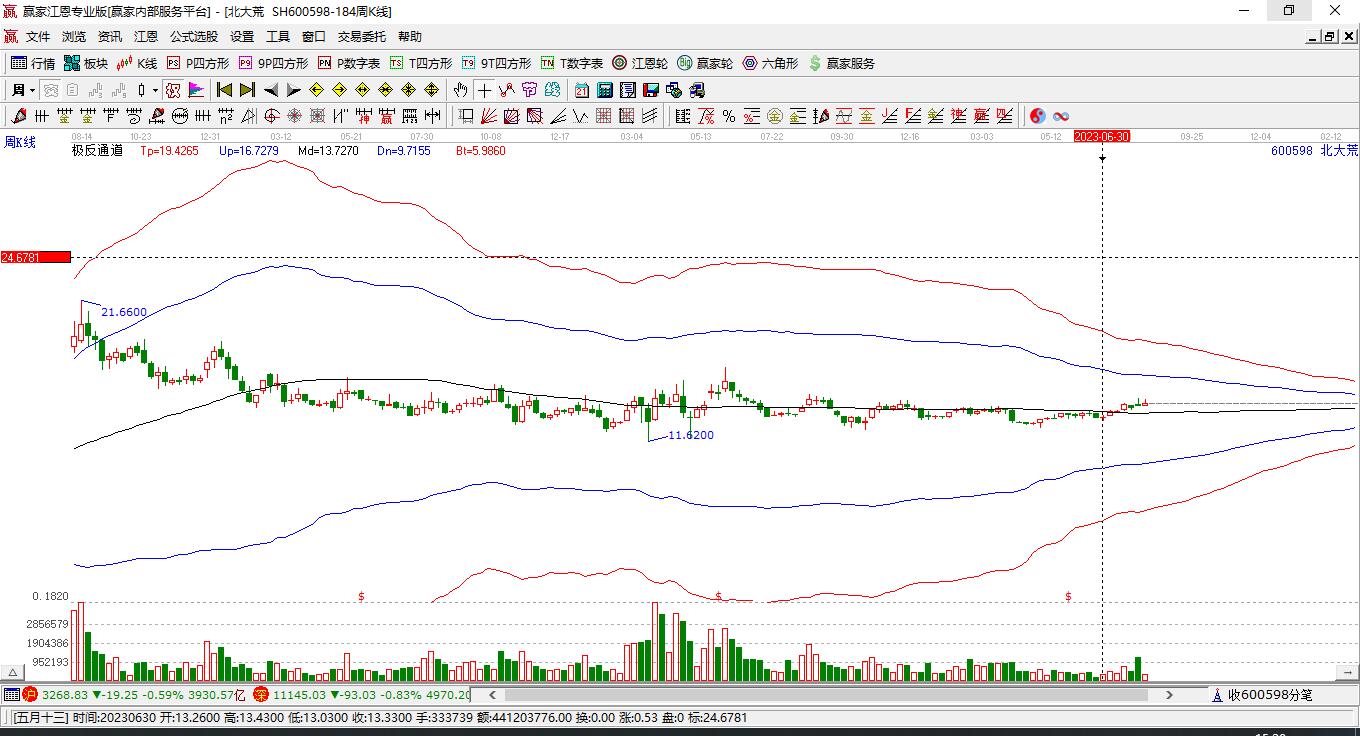This screenshot has width=1360, height=736.
Task: Open the 公式选股 menu
Action: coord(194,37)
